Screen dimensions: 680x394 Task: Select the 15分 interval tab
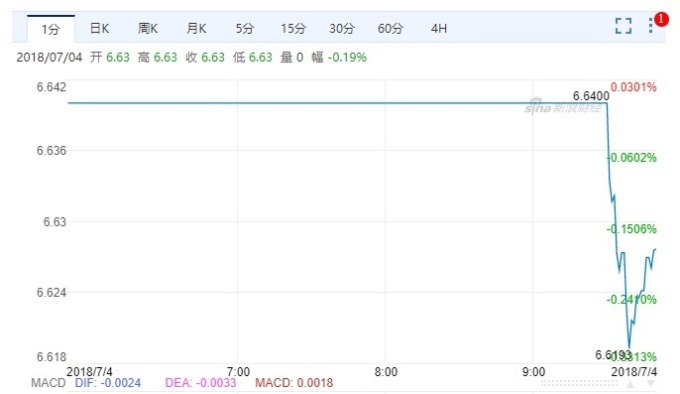click(x=293, y=29)
